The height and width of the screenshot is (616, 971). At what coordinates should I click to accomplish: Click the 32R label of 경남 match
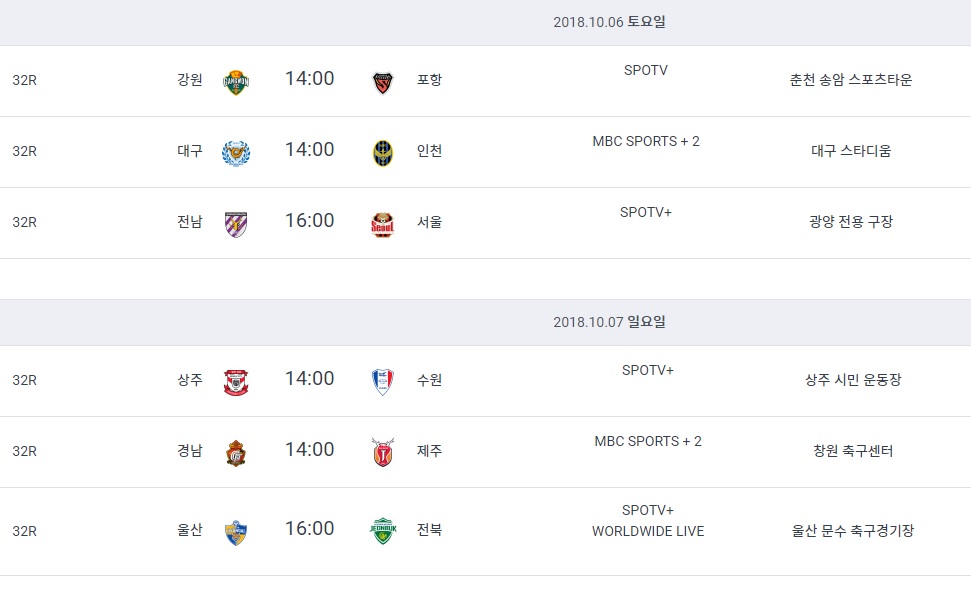tap(25, 451)
